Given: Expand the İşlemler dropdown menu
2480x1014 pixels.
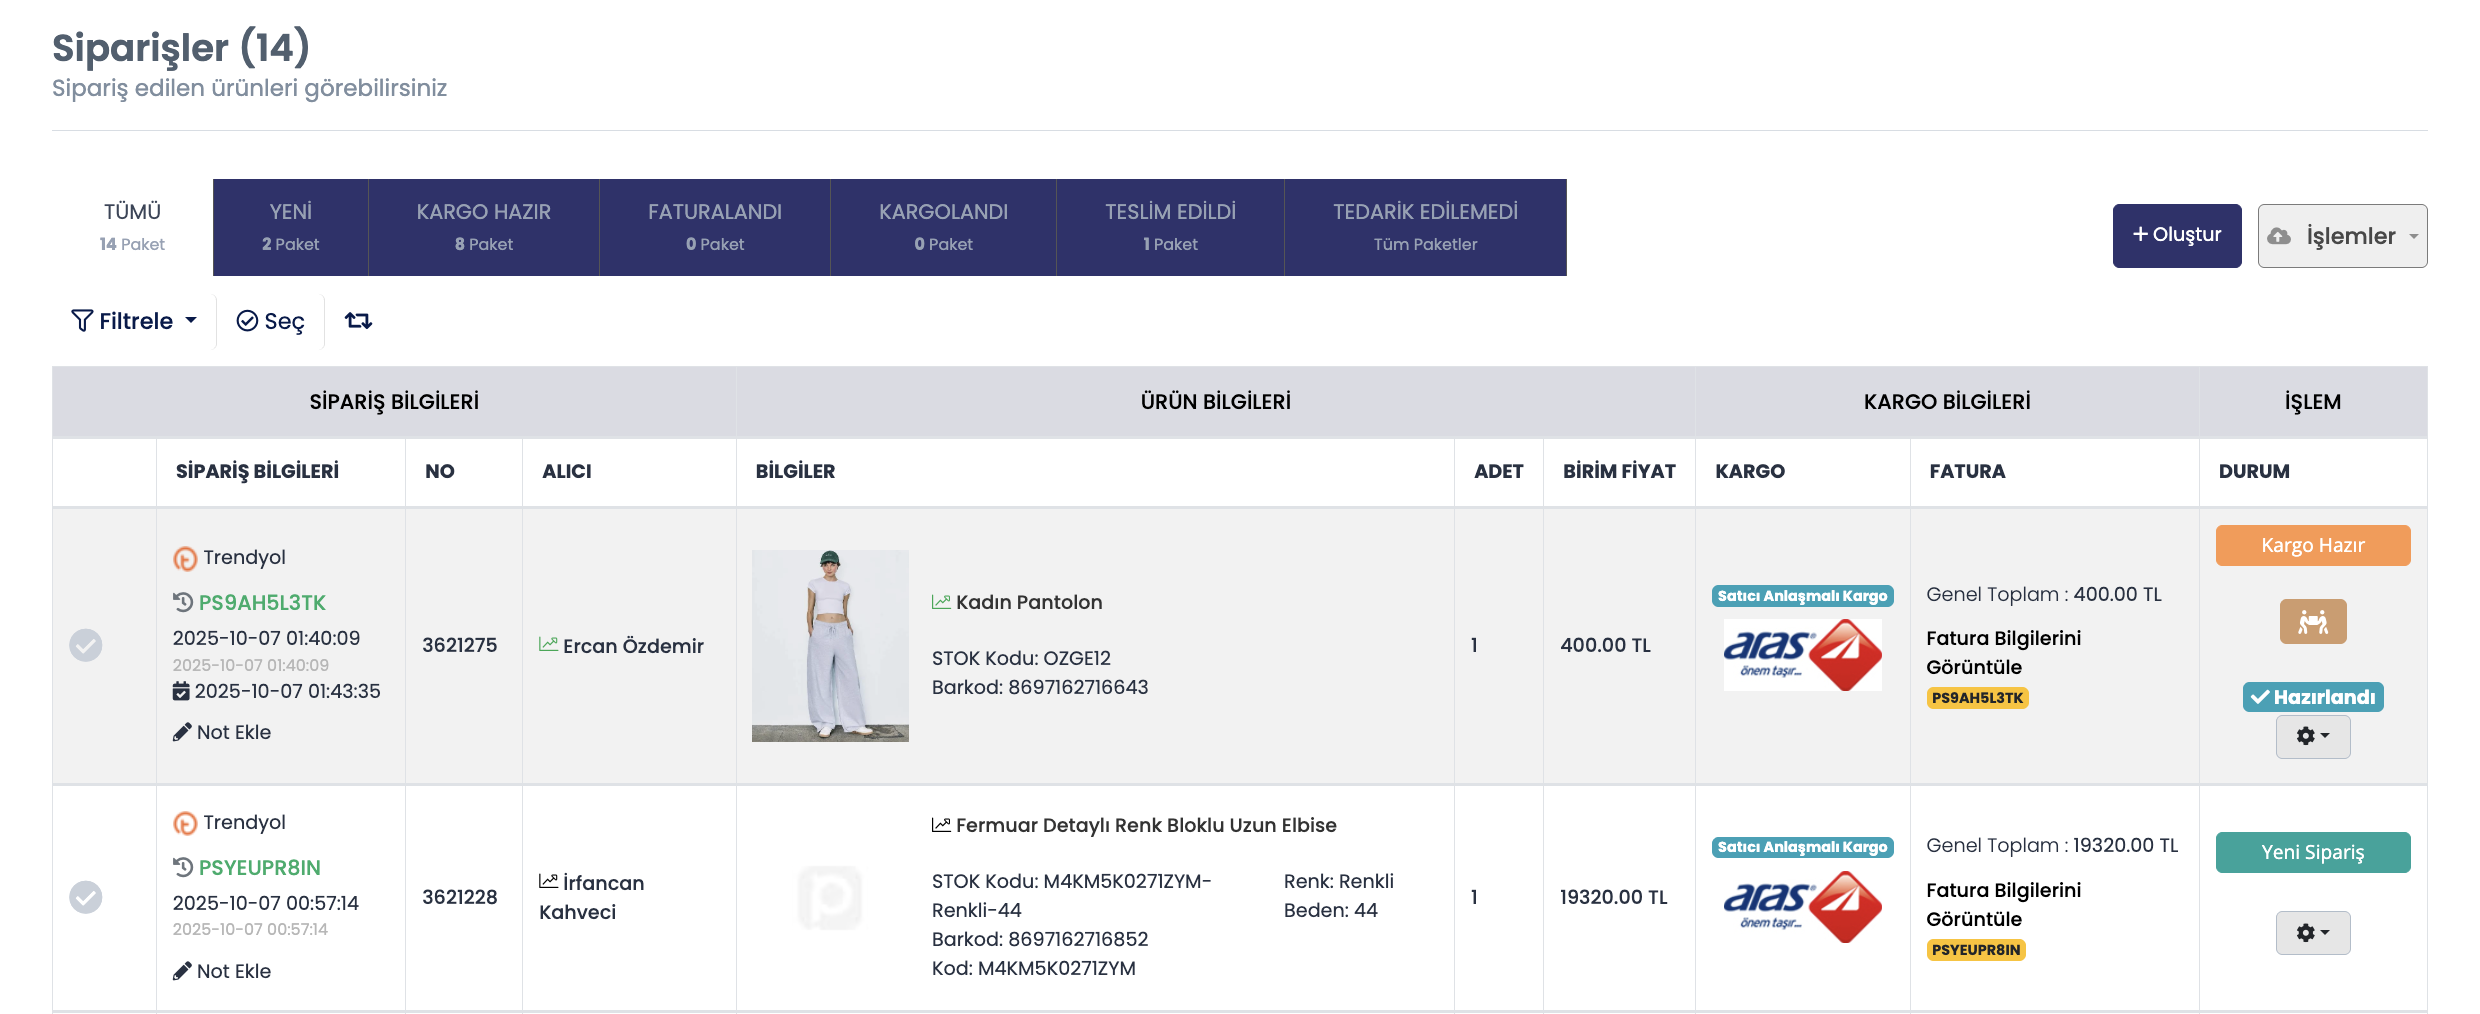Looking at the screenshot, I should pos(2342,236).
